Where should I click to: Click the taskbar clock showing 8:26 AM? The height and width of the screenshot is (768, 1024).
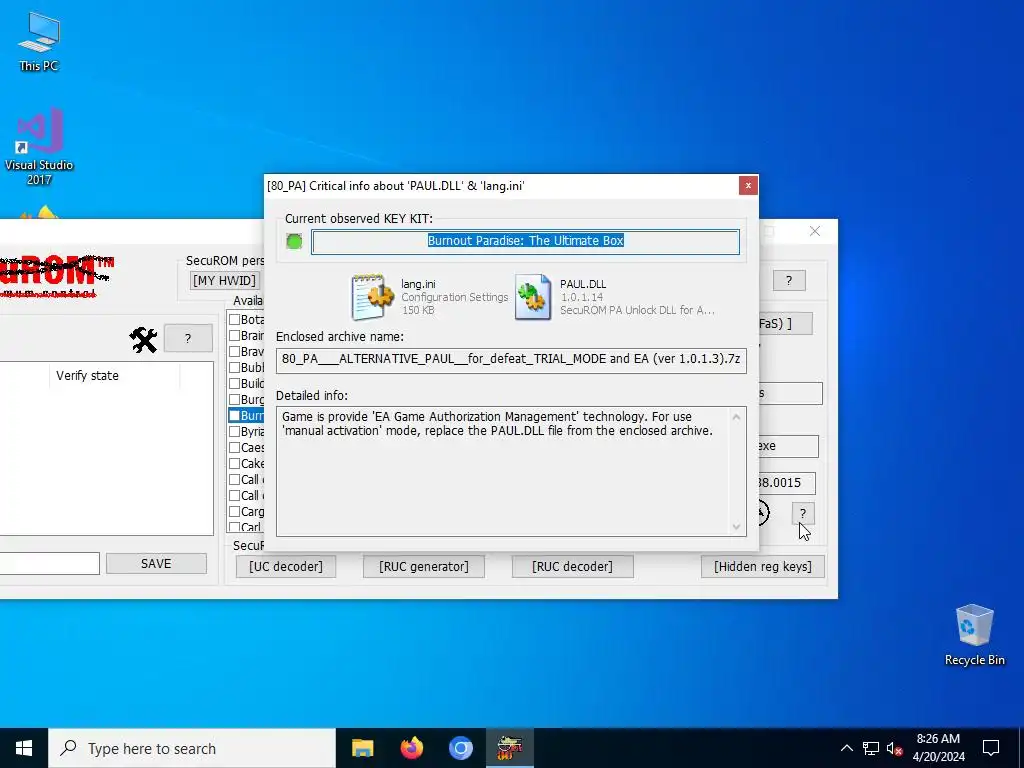pyautogui.click(x=938, y=748)
